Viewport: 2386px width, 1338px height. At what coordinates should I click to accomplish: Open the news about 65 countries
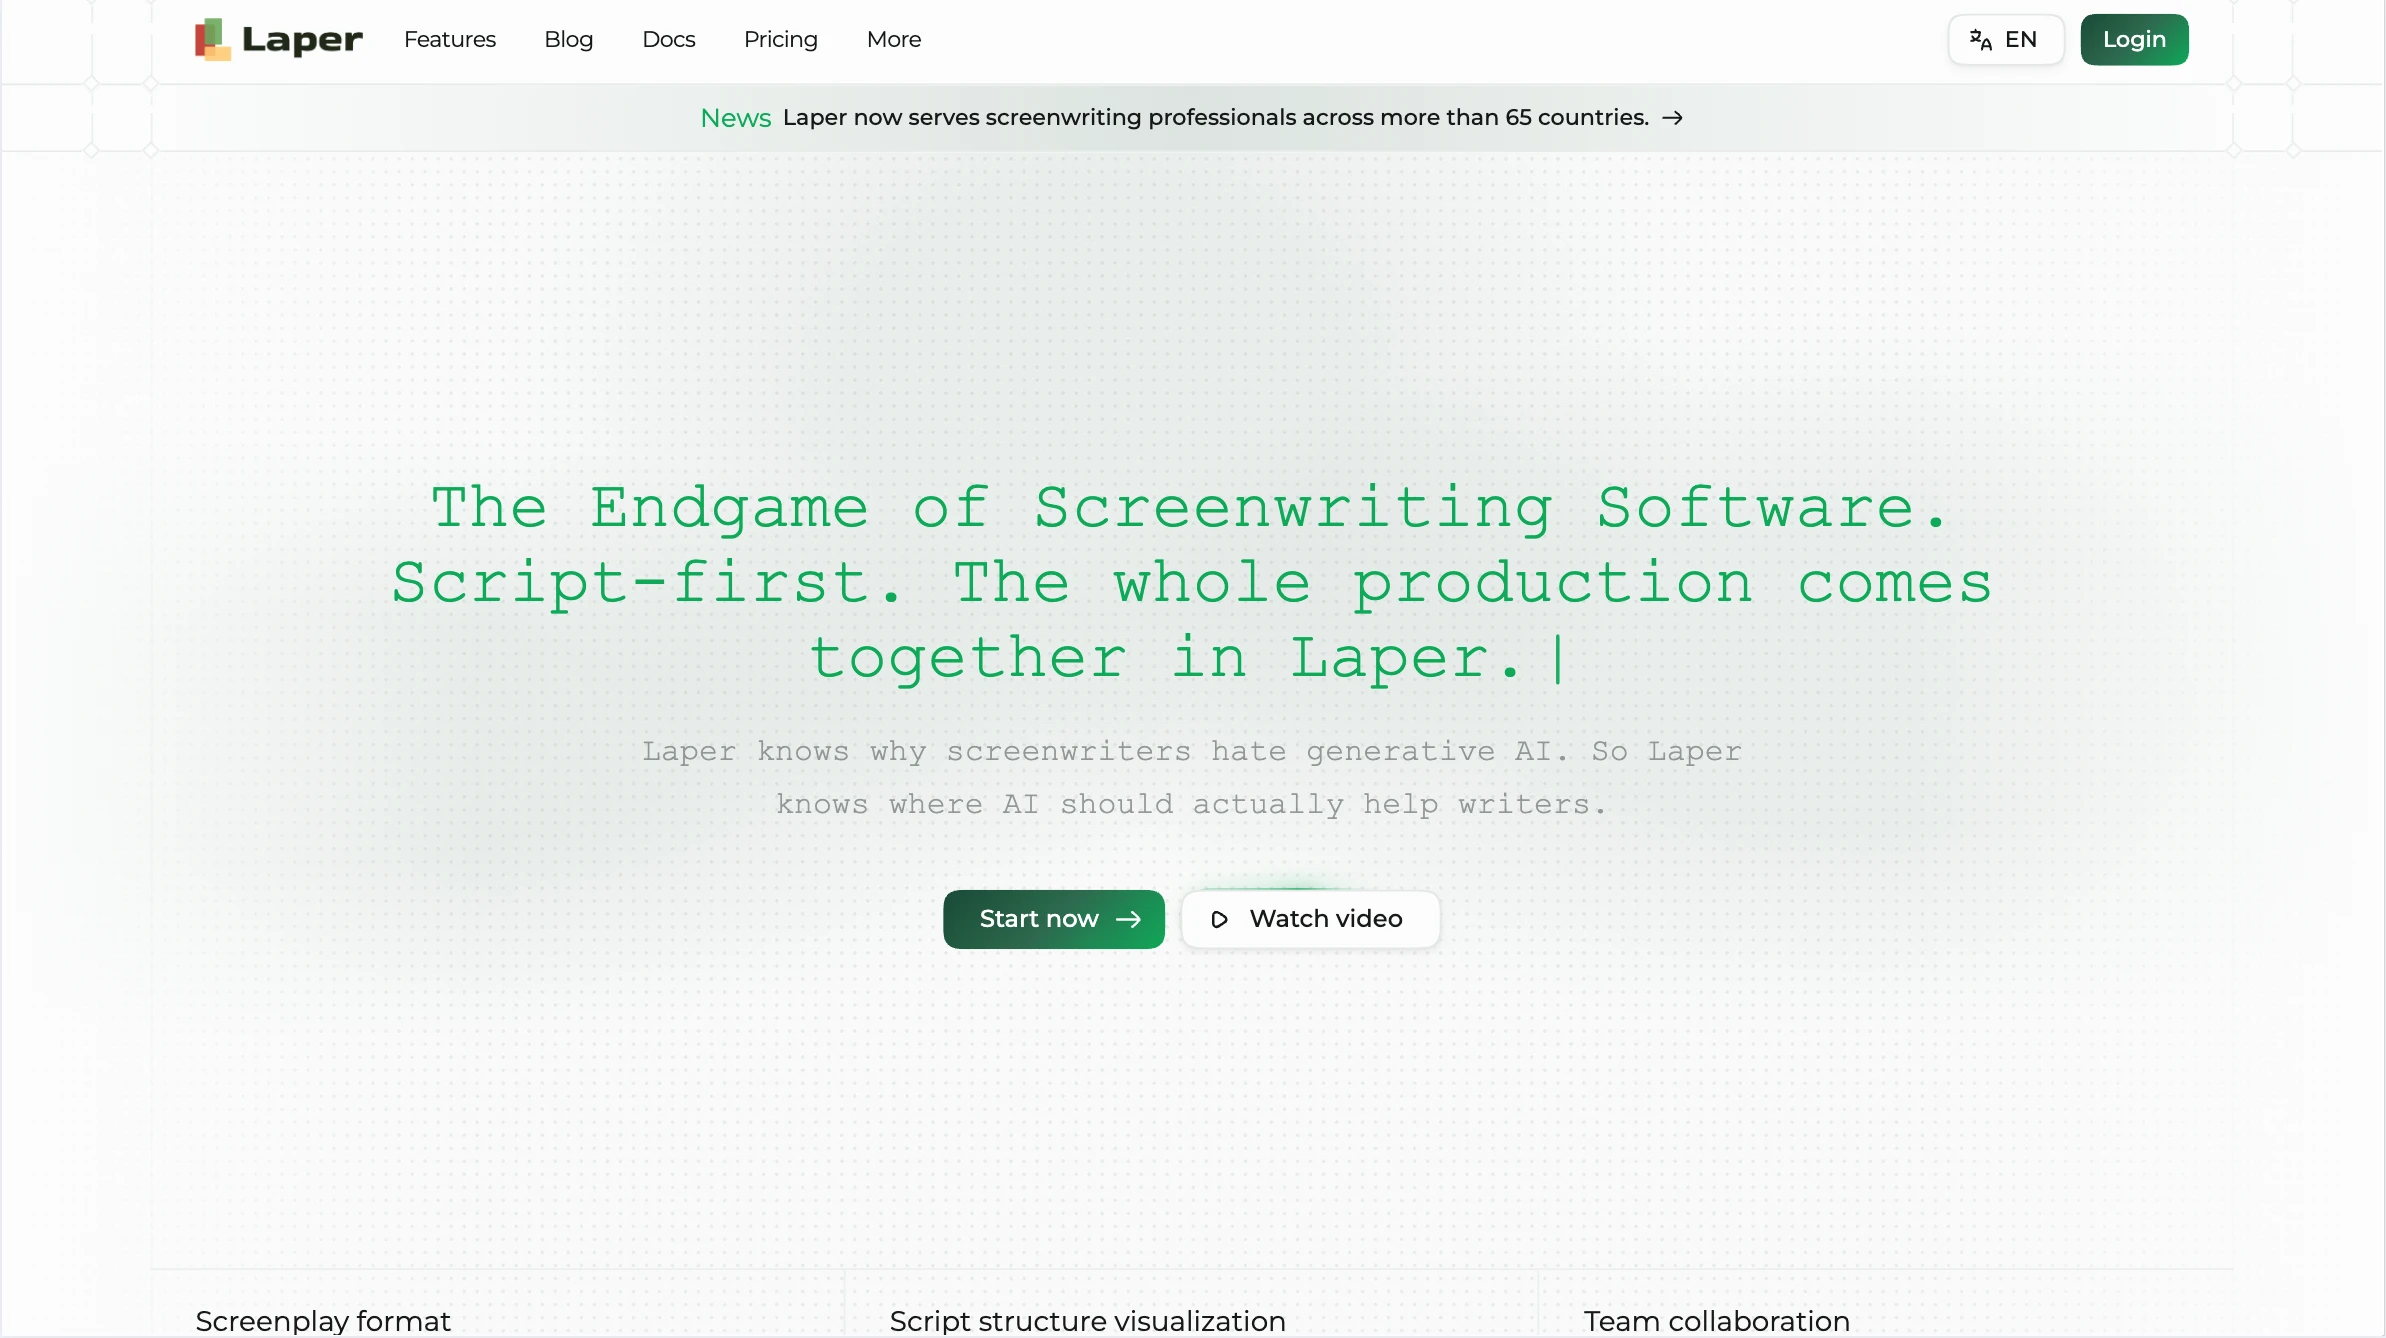coord(1216,118)
